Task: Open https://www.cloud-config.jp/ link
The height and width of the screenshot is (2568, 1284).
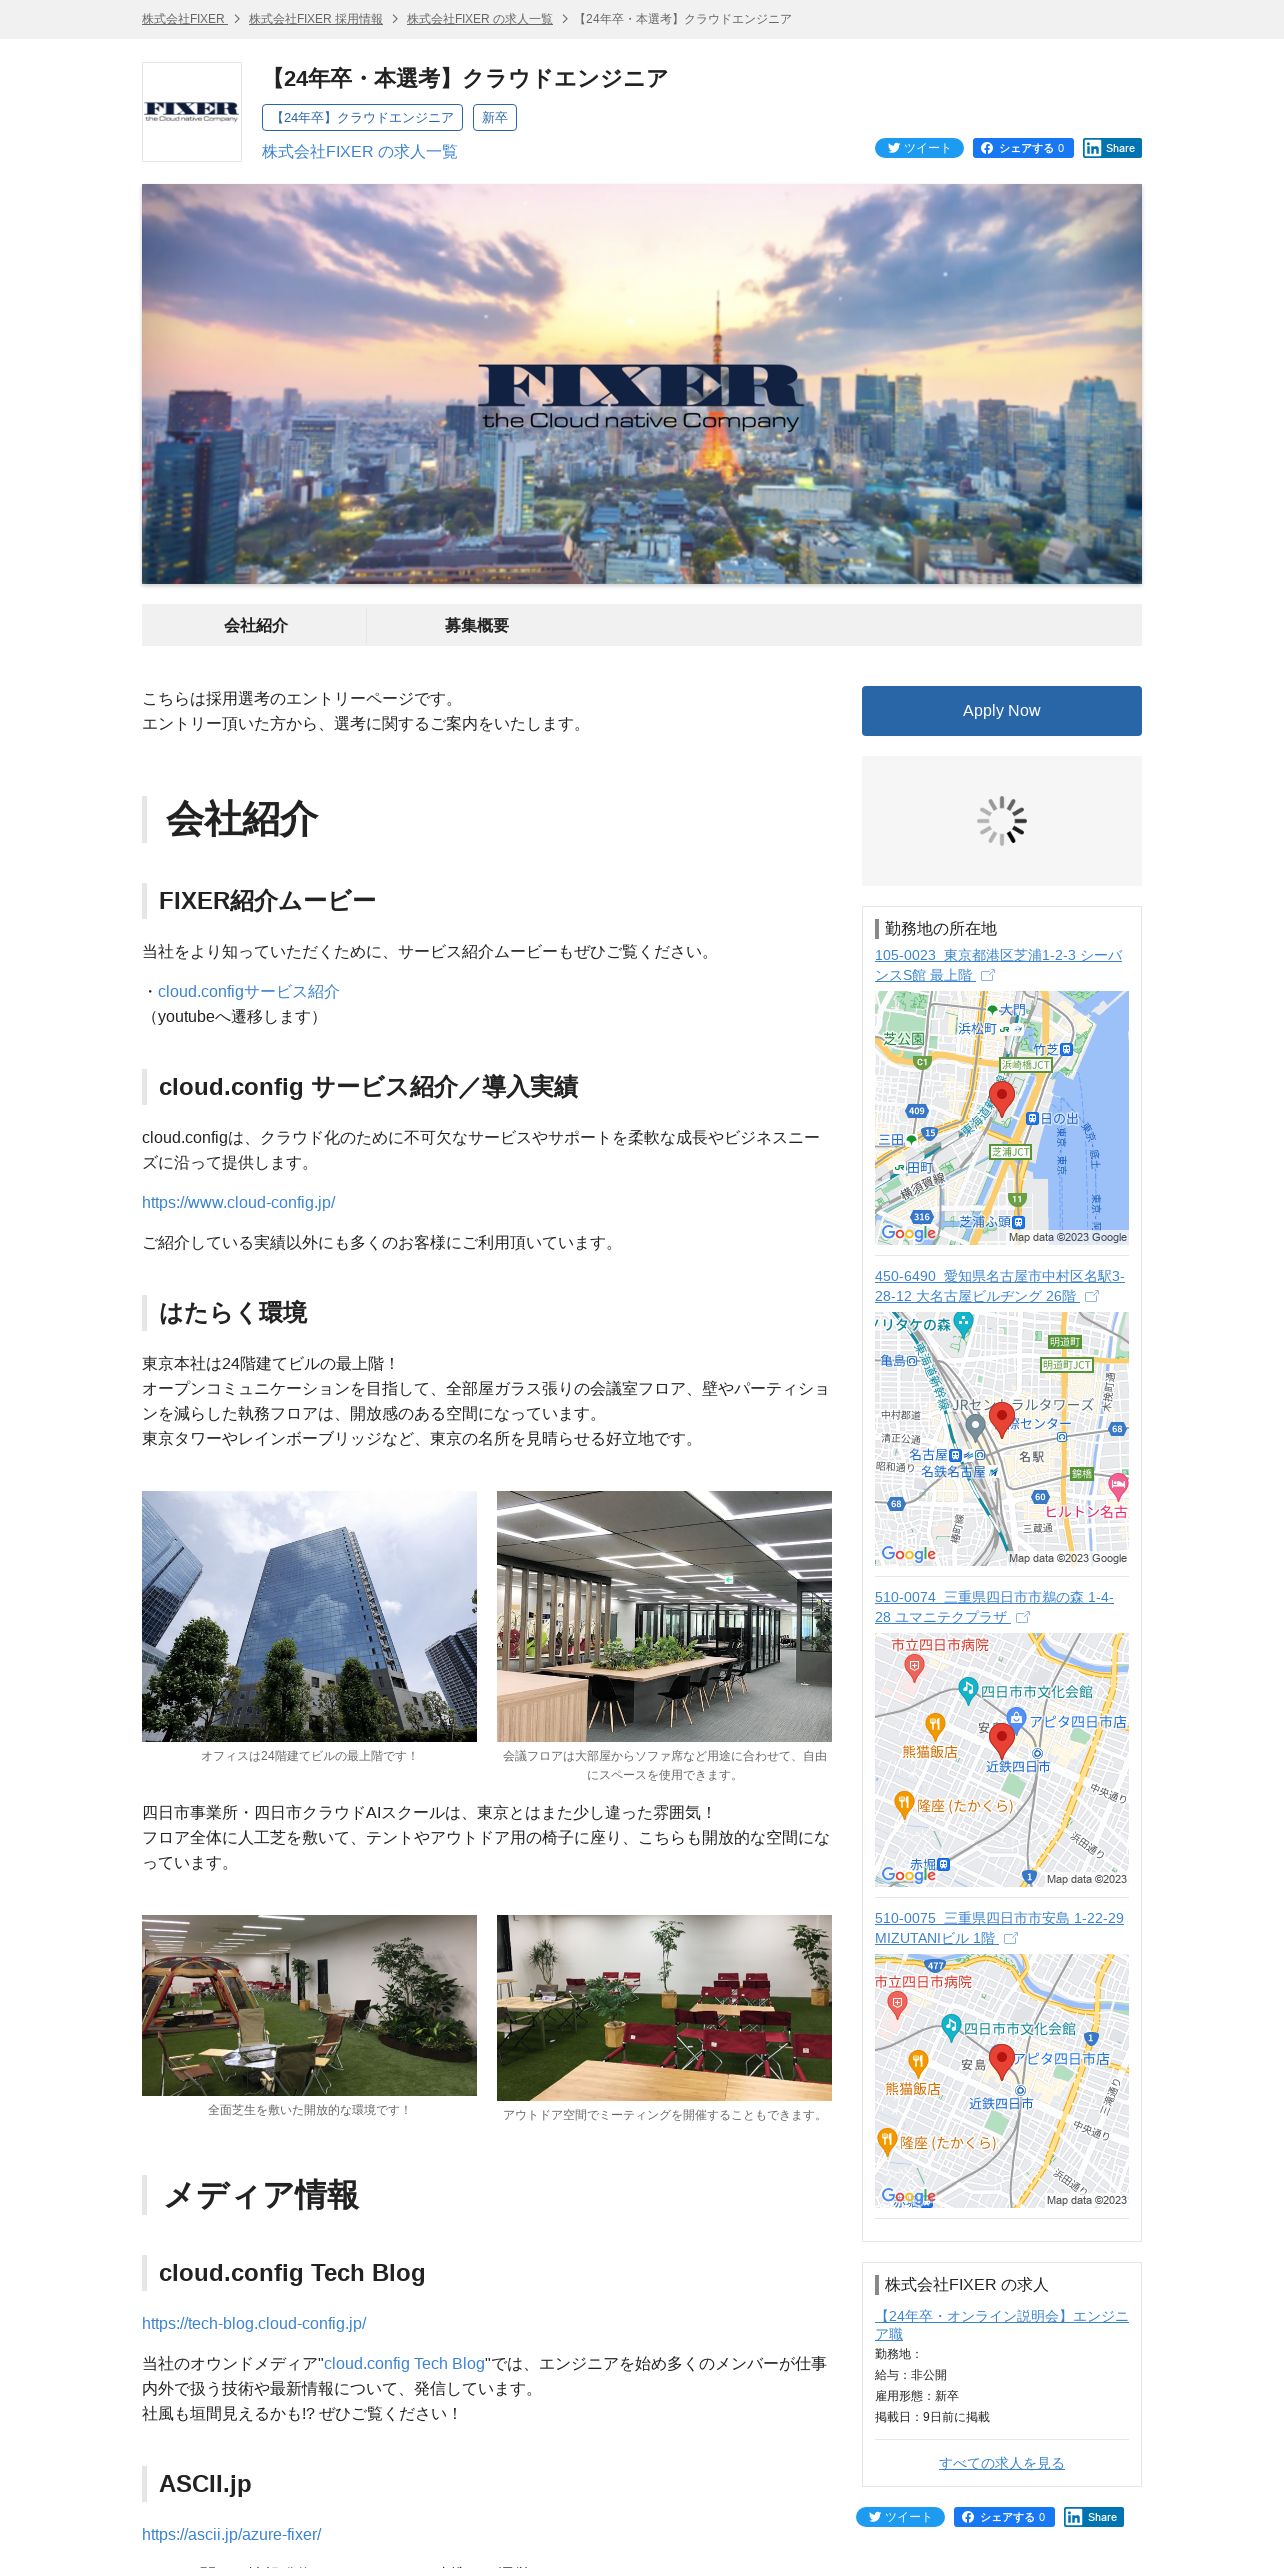Action: click(239, 1203)
